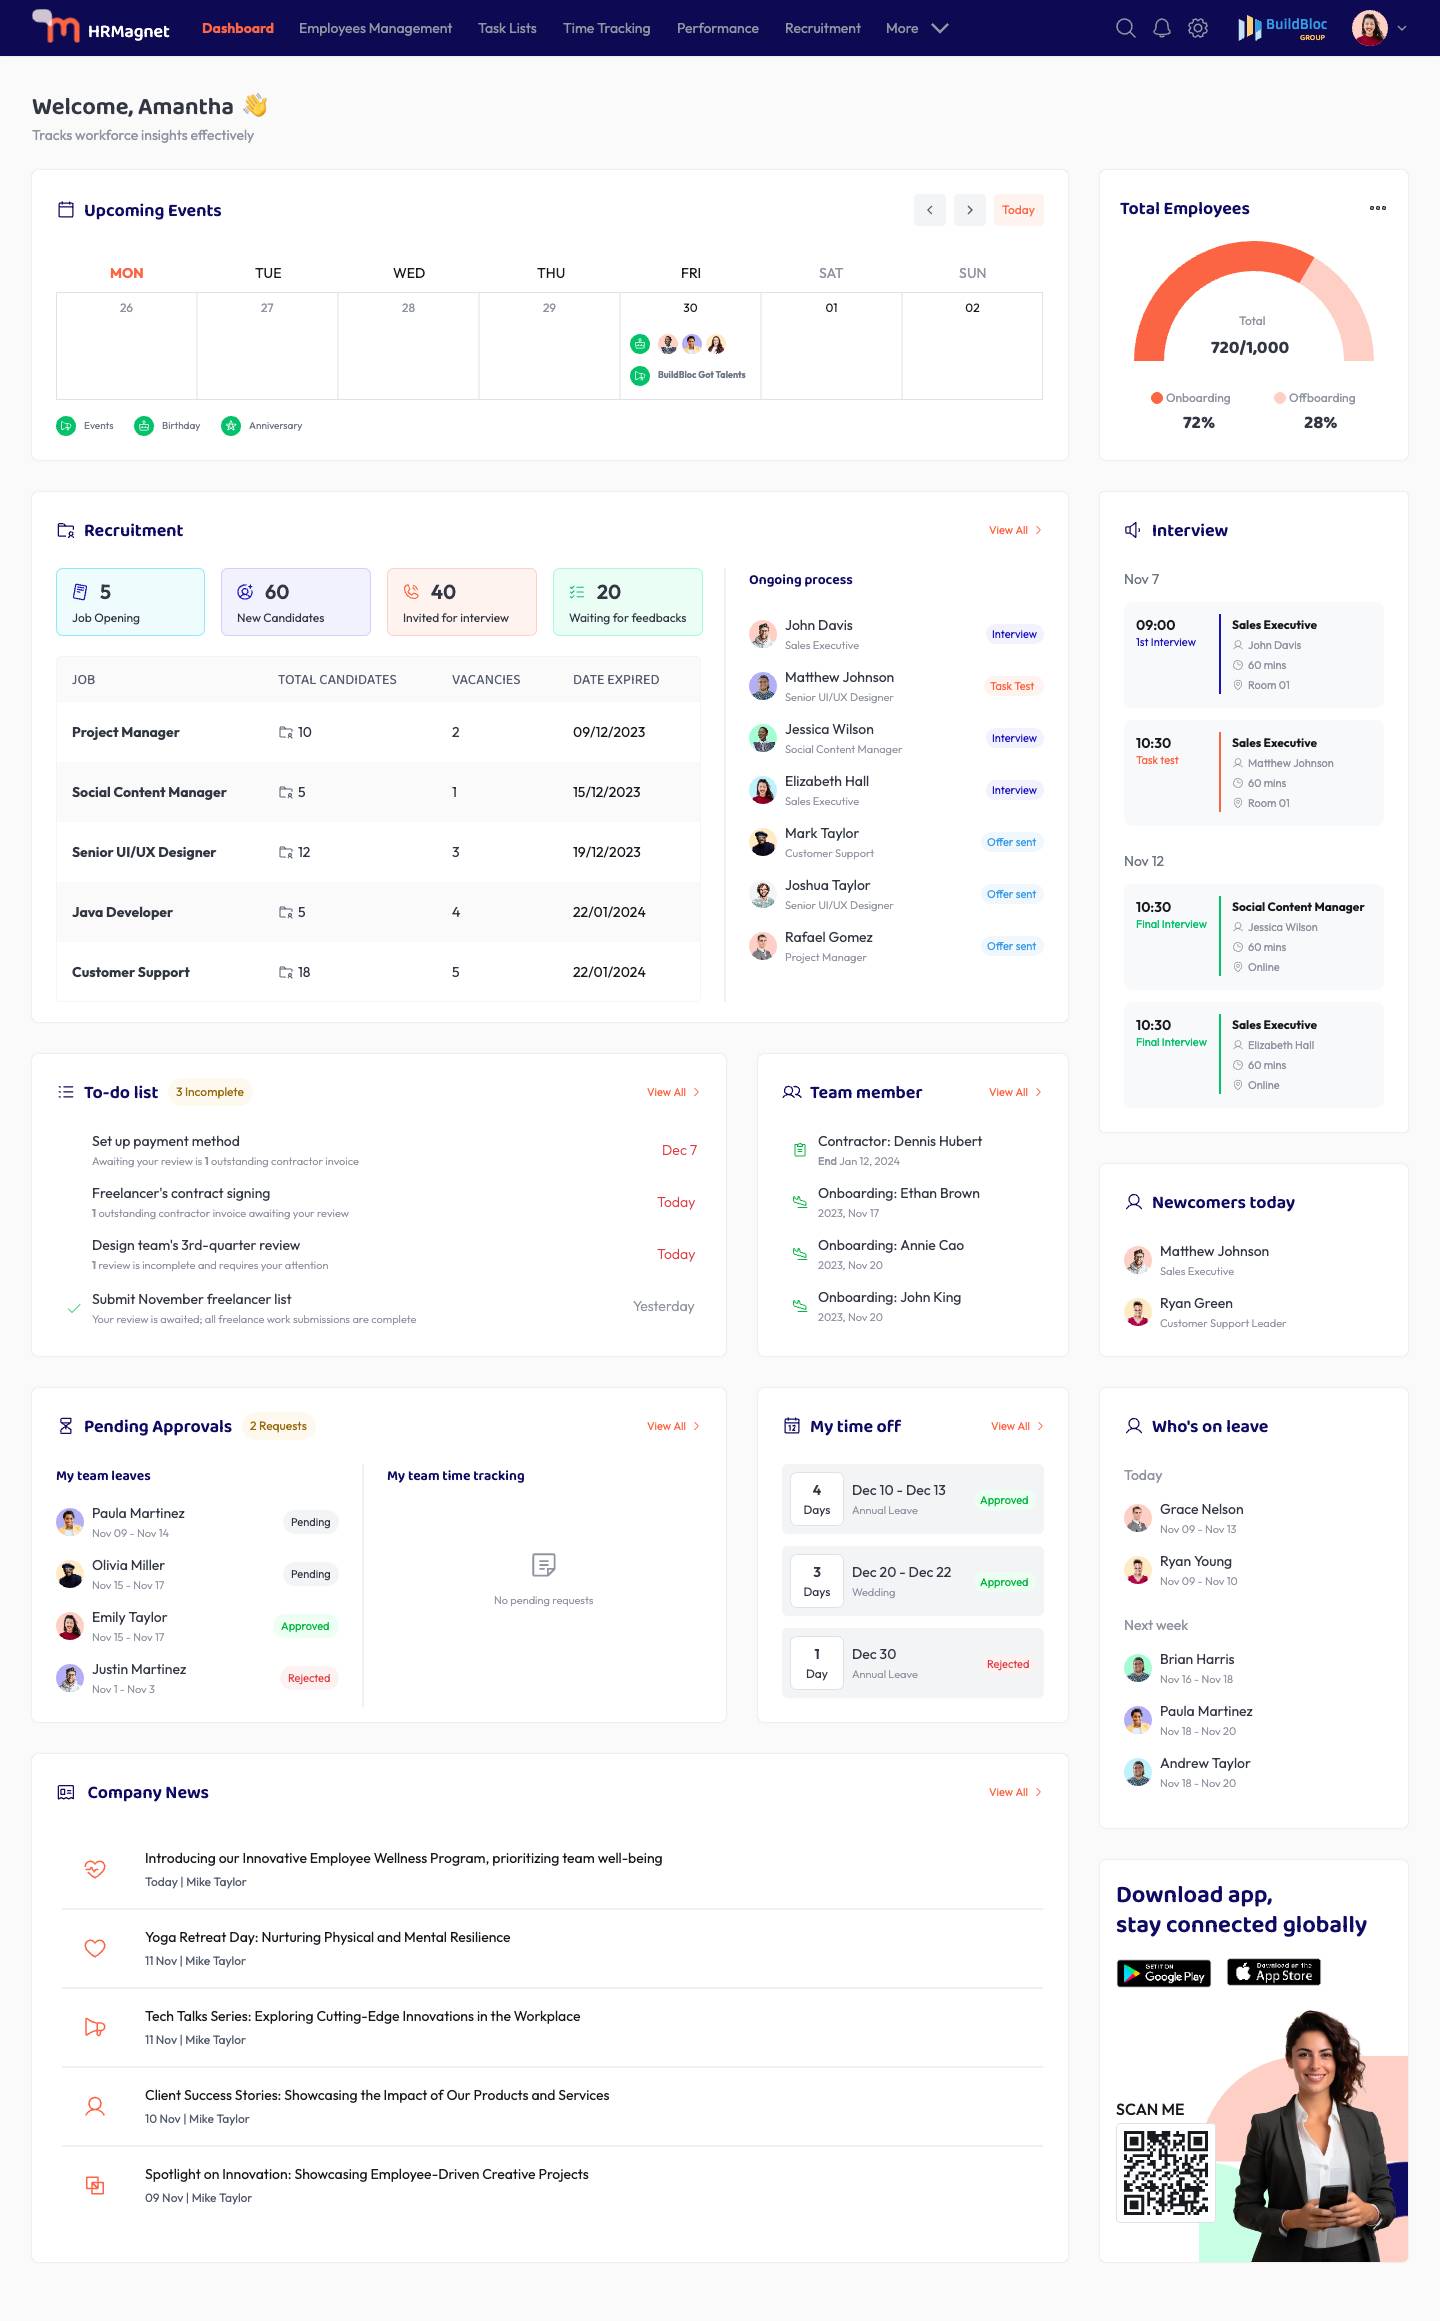Image resolution: width=1440 pixels, height=2321 pixels.
Task: Click the Job Opening stat card
Action: 131,602
